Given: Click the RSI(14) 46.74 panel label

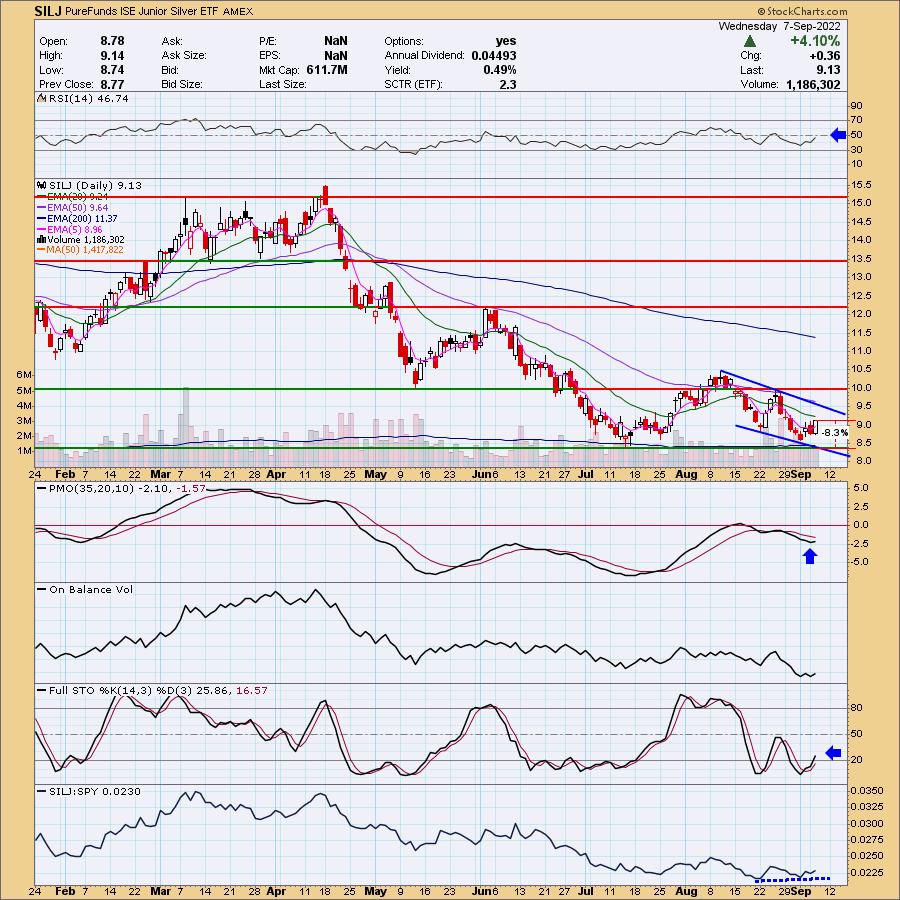Looking at the screenshot, I should [x=88, y=98].
